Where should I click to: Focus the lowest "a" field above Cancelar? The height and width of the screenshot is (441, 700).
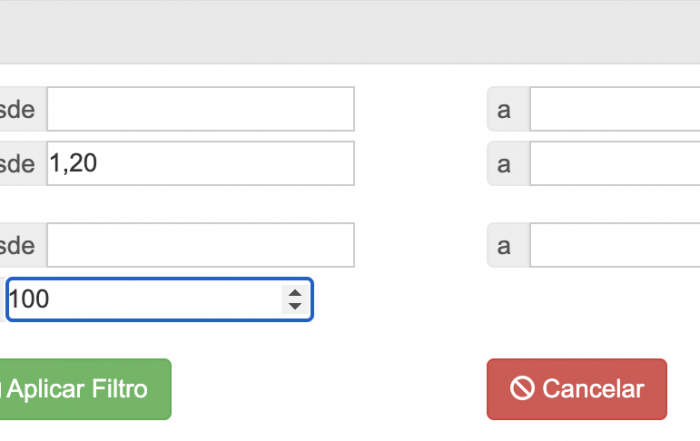coord(615,245)
